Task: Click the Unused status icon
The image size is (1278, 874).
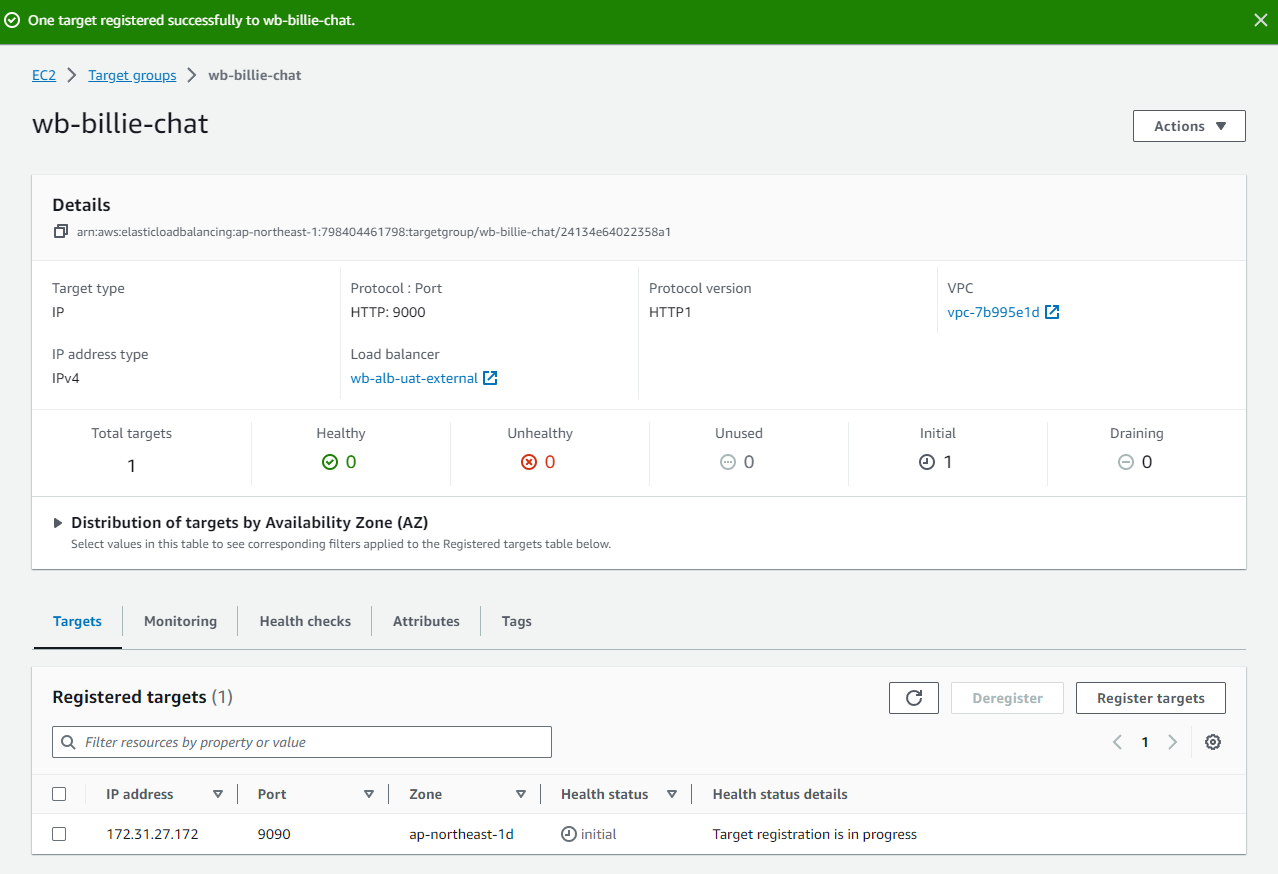Action: point(728,462)
